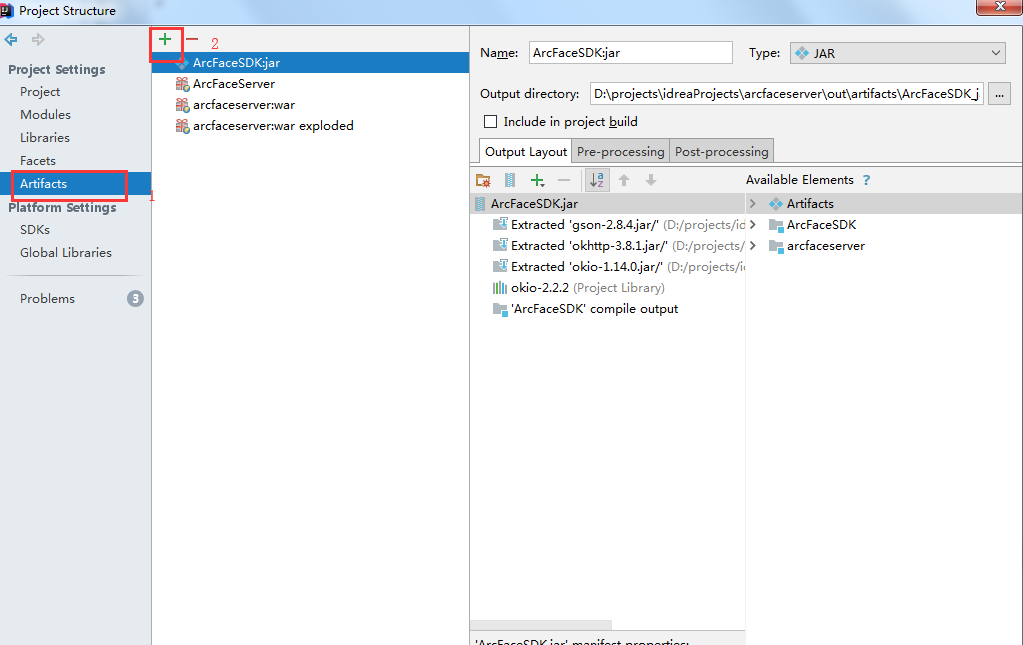
Task: Click 'ArcFaceSDK' compile output folder icon
Action: [500, 309]
